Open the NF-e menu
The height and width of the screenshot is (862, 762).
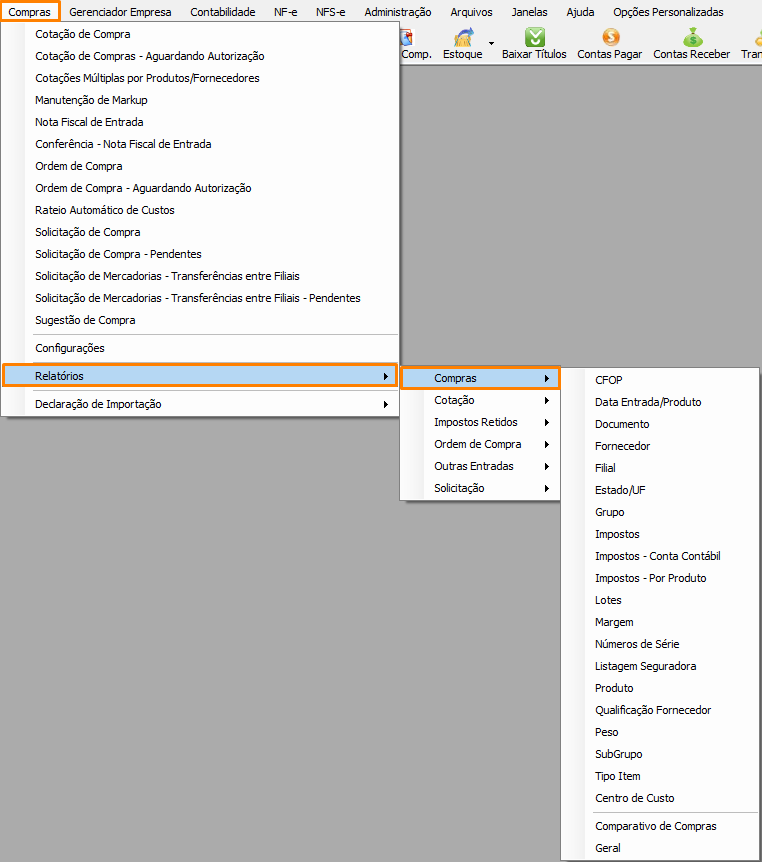[285, 12]
